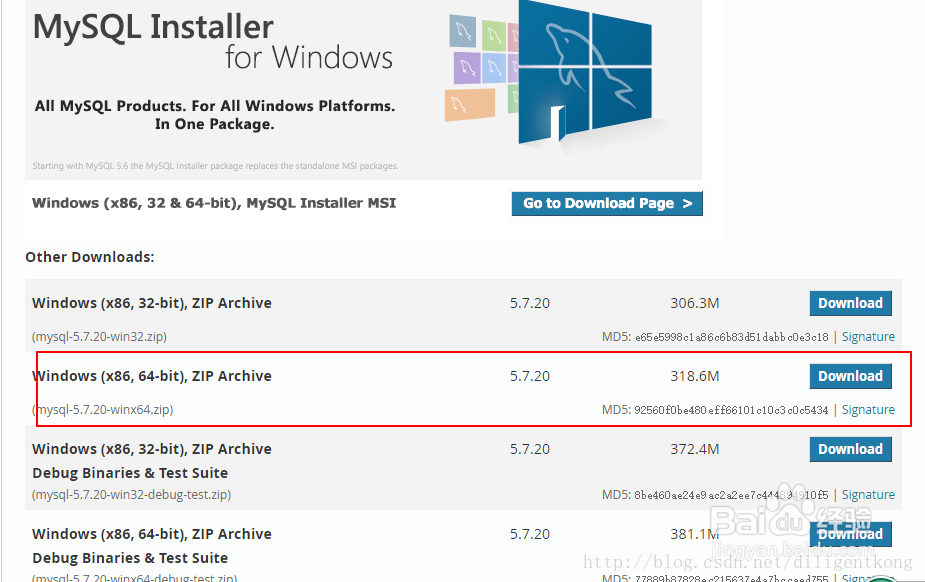
Task: Open Signature link for mysql-5.7.20-winx64.zip
Action: coord(868,410)
